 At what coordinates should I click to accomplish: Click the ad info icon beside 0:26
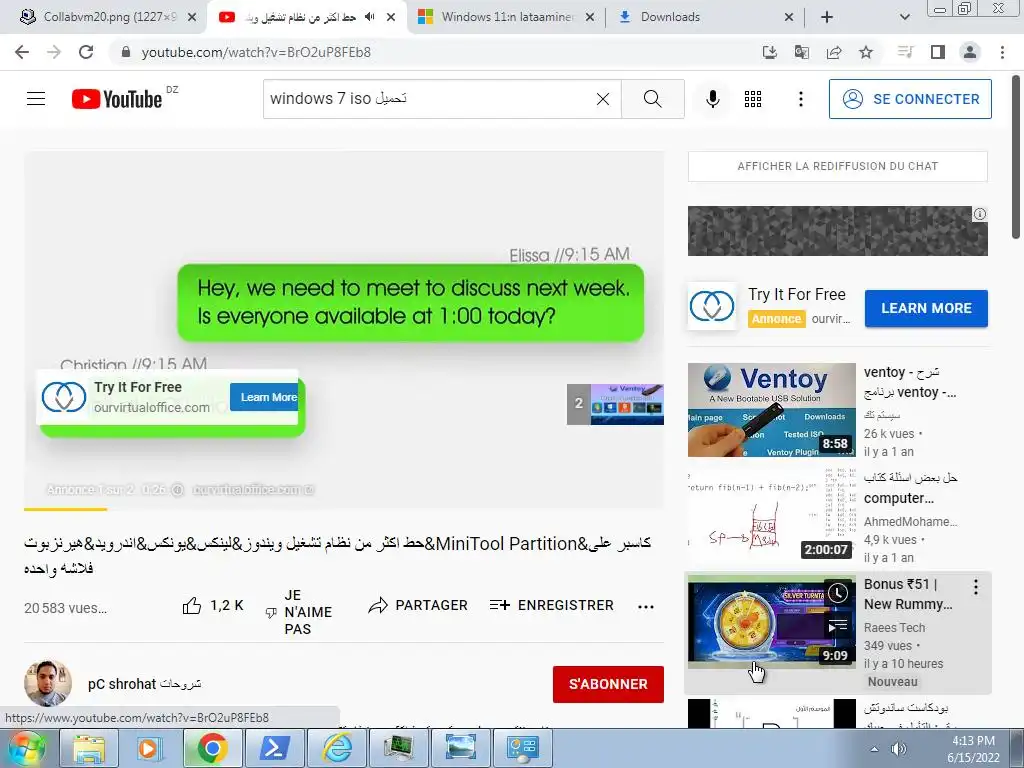177,490
